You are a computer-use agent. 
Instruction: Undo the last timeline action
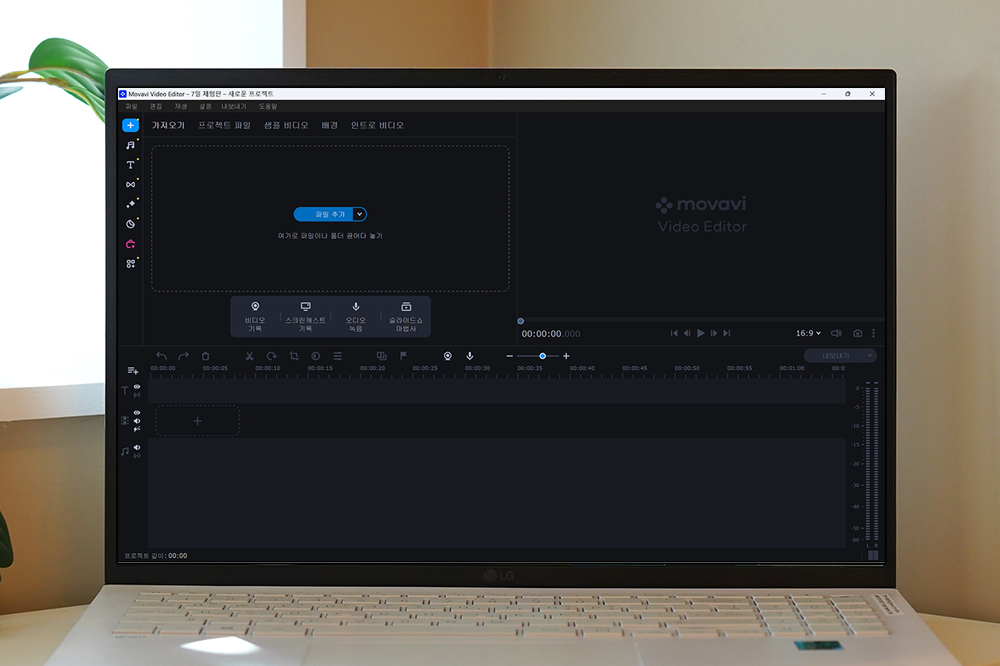[x=161, y=356]
